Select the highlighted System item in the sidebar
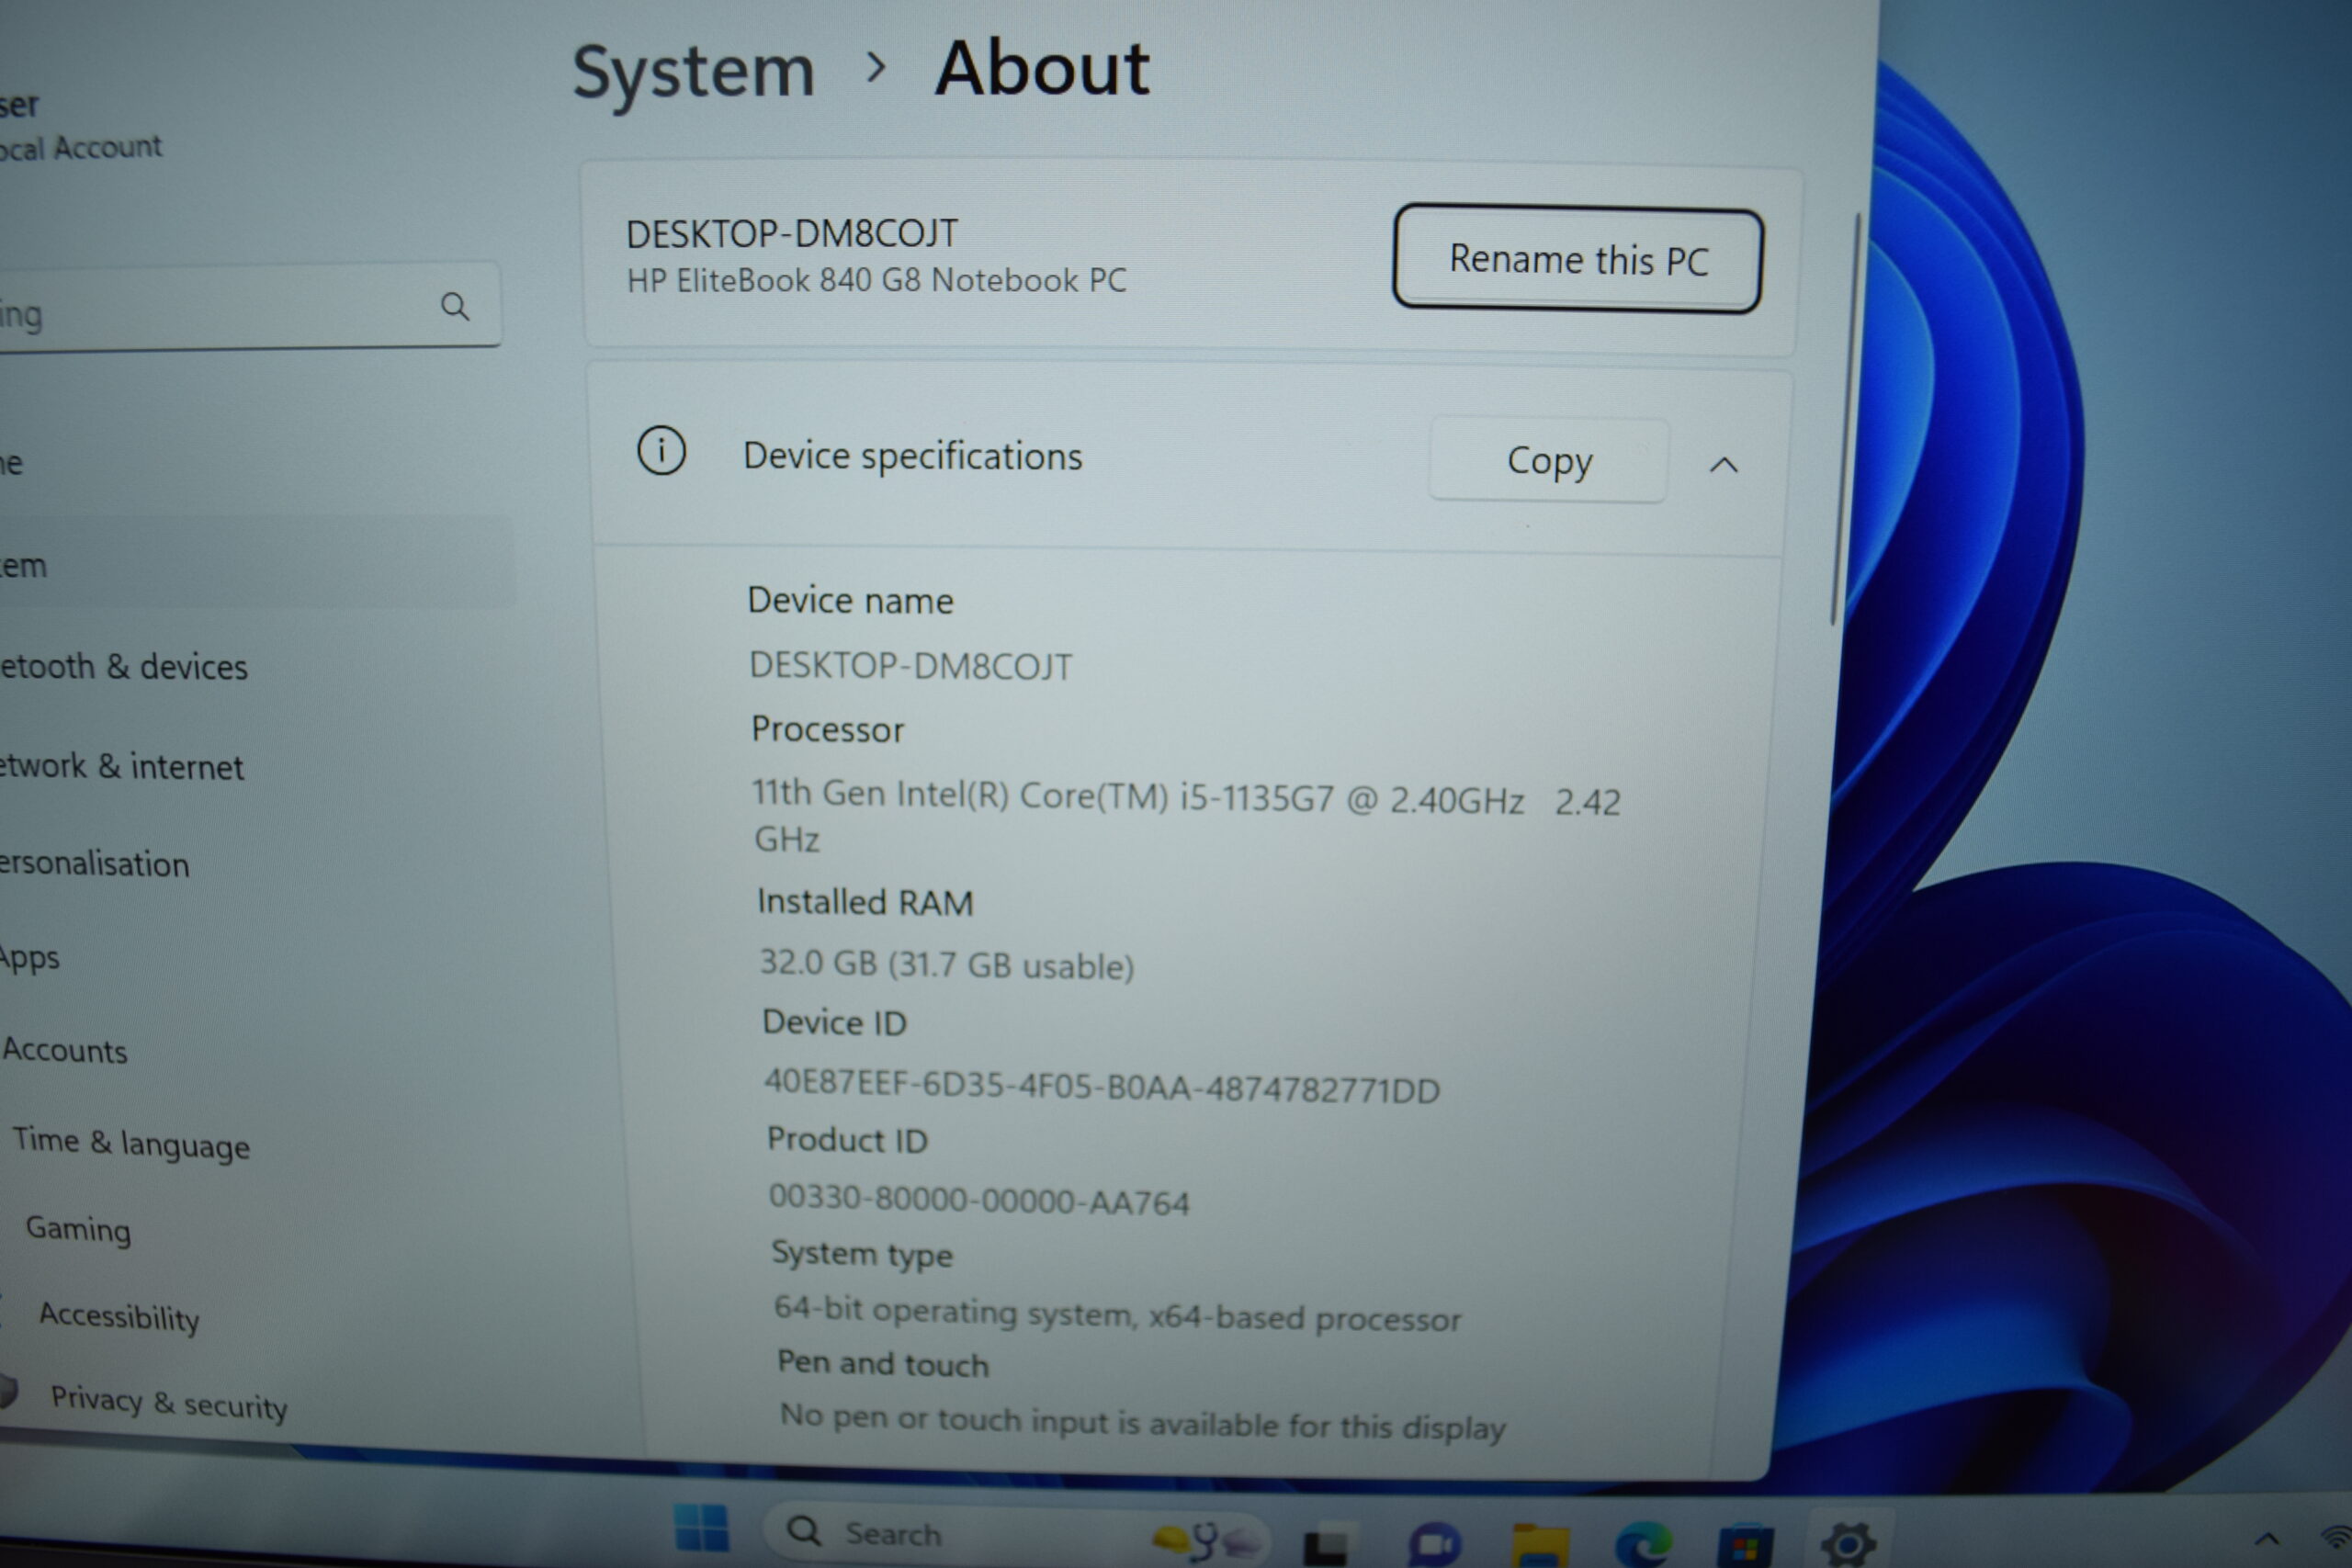2352x1568 pixels. 257,564
